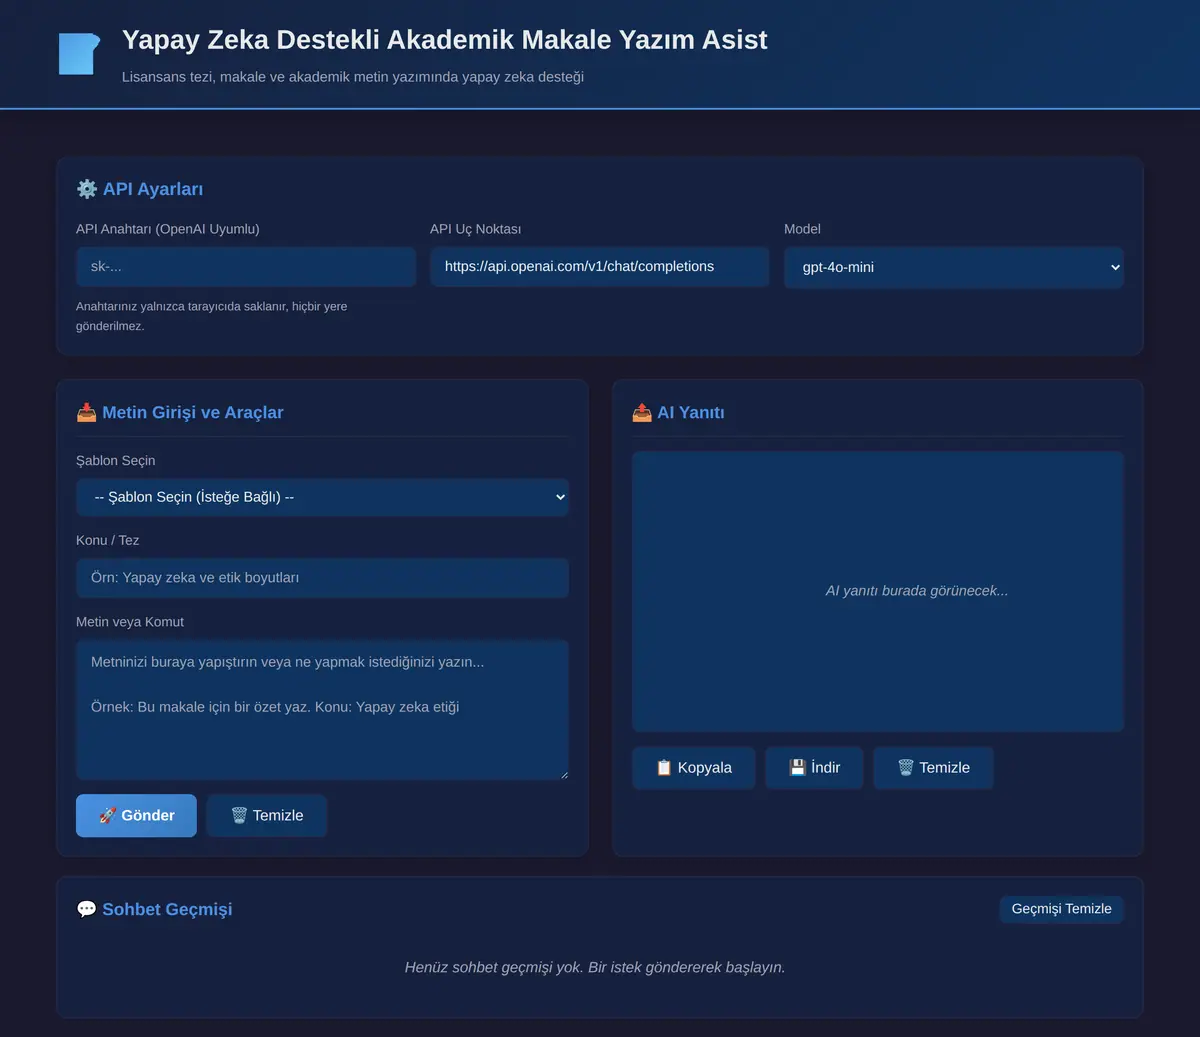The image size is (1200, 1037).
Task: Click the API Uç Noktası label
Action: click(475, 229)
